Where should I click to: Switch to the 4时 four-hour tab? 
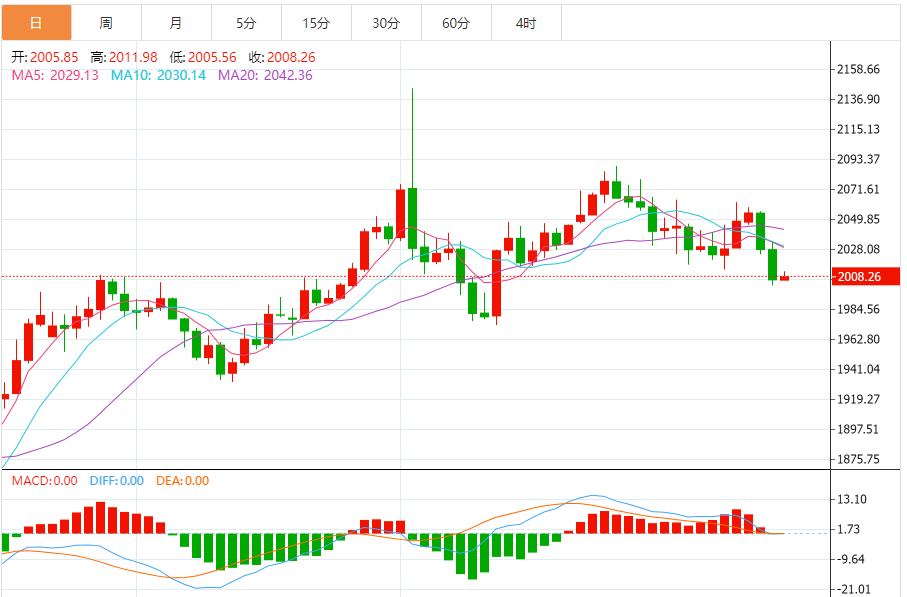click(526, 23)
